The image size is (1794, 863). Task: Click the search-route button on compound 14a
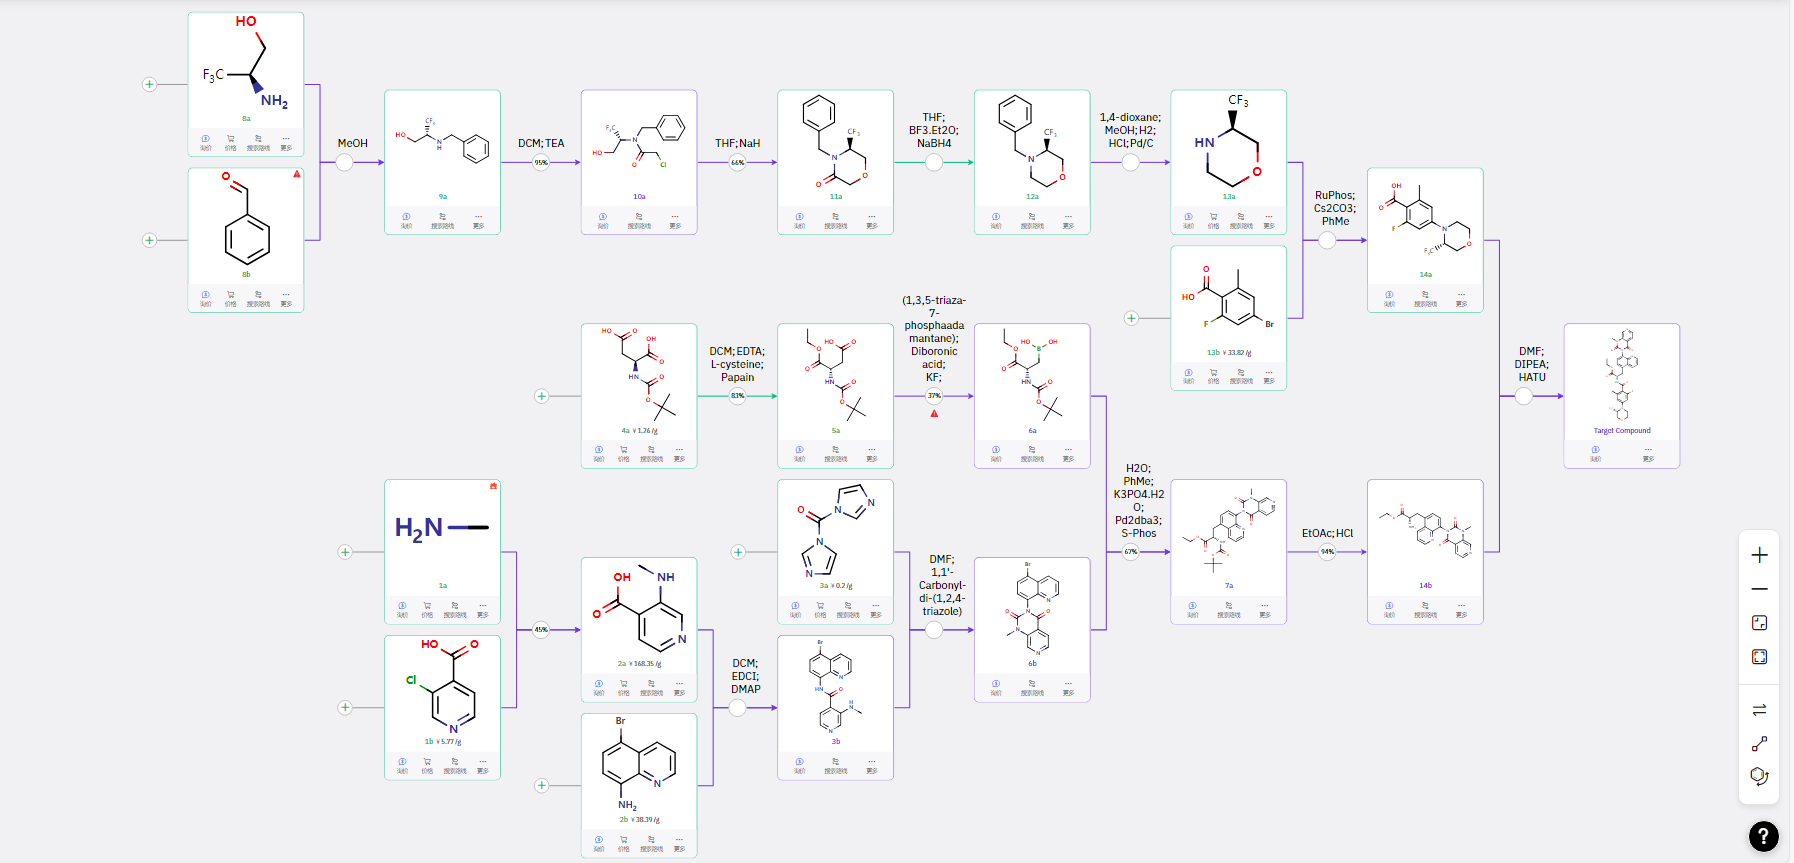(1425, 297)
